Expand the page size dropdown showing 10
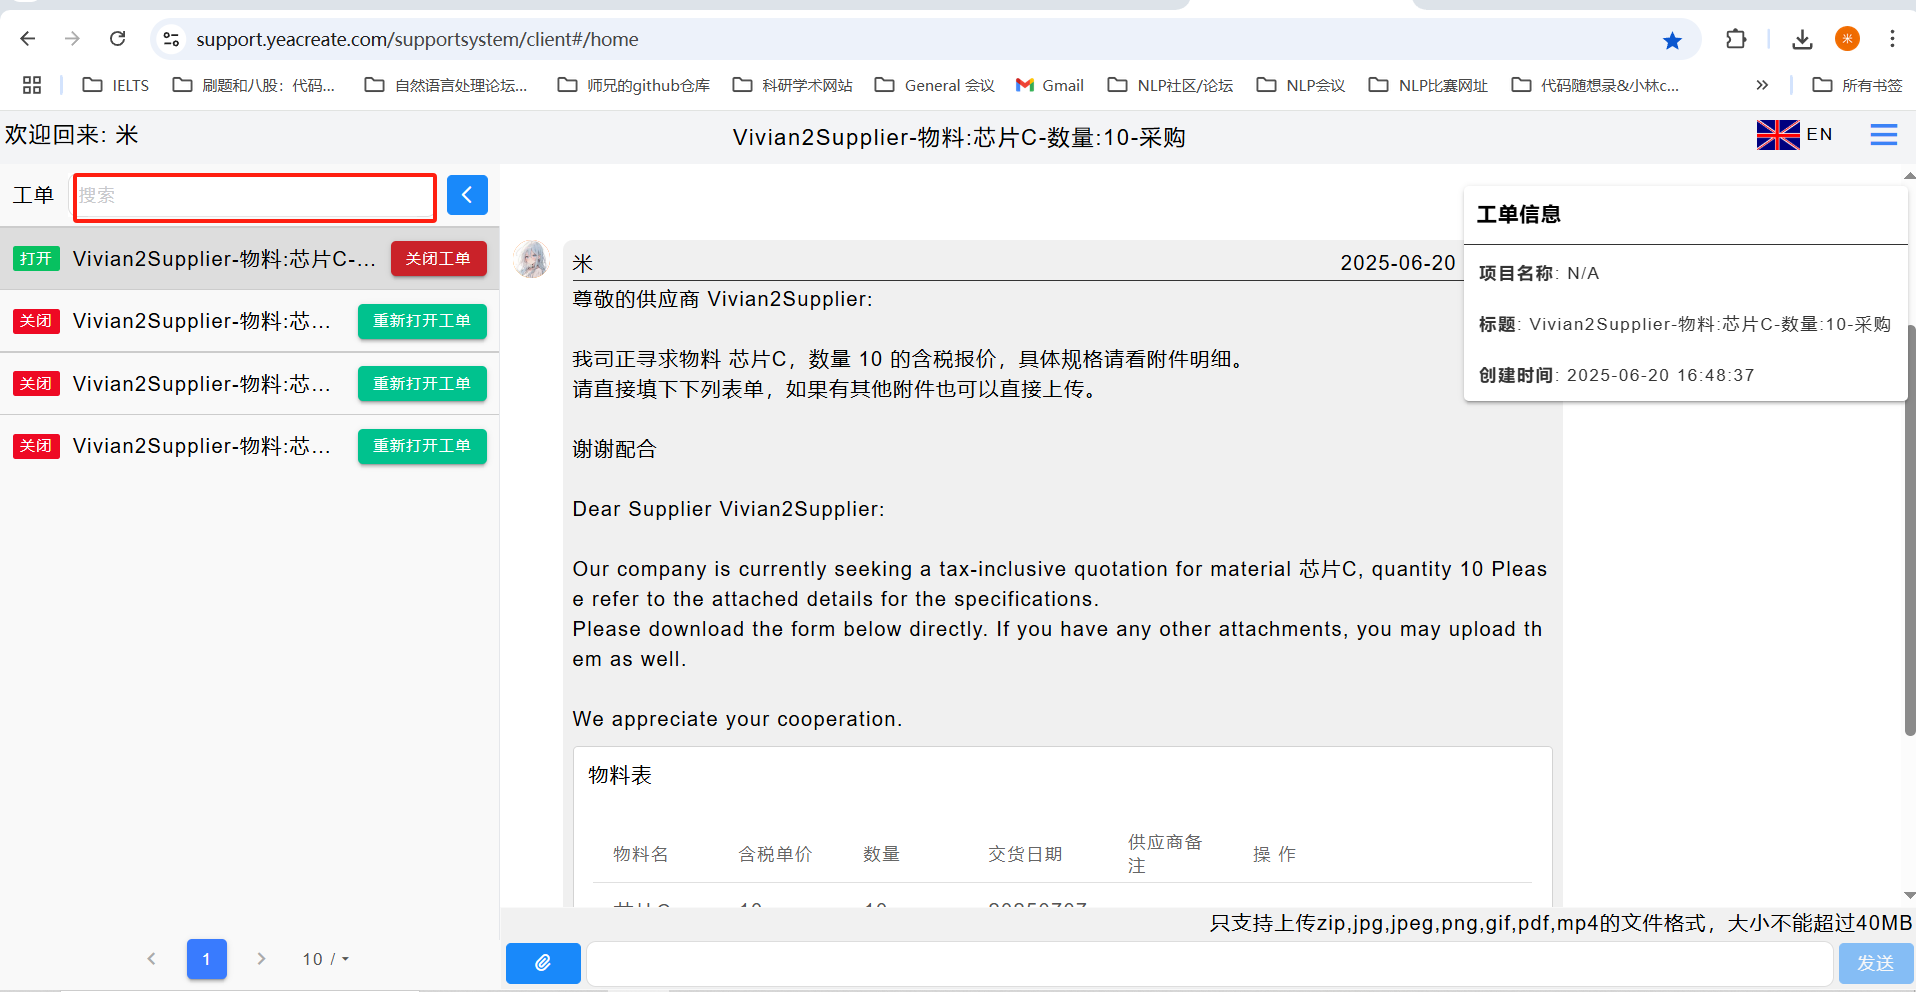1916x992 pixels. [x=325, y=959]
